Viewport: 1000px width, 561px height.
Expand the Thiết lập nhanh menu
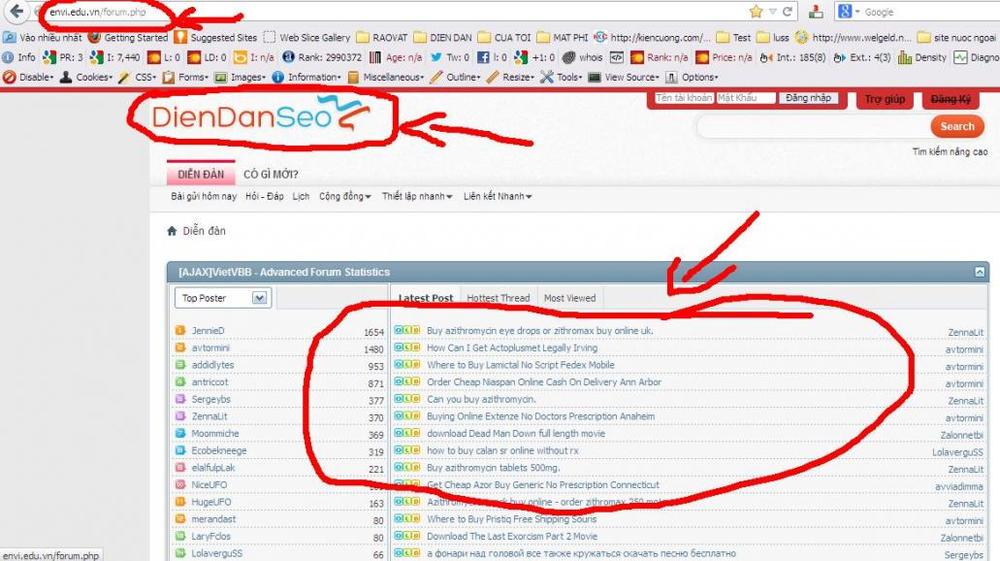click(x=417, y=196)
